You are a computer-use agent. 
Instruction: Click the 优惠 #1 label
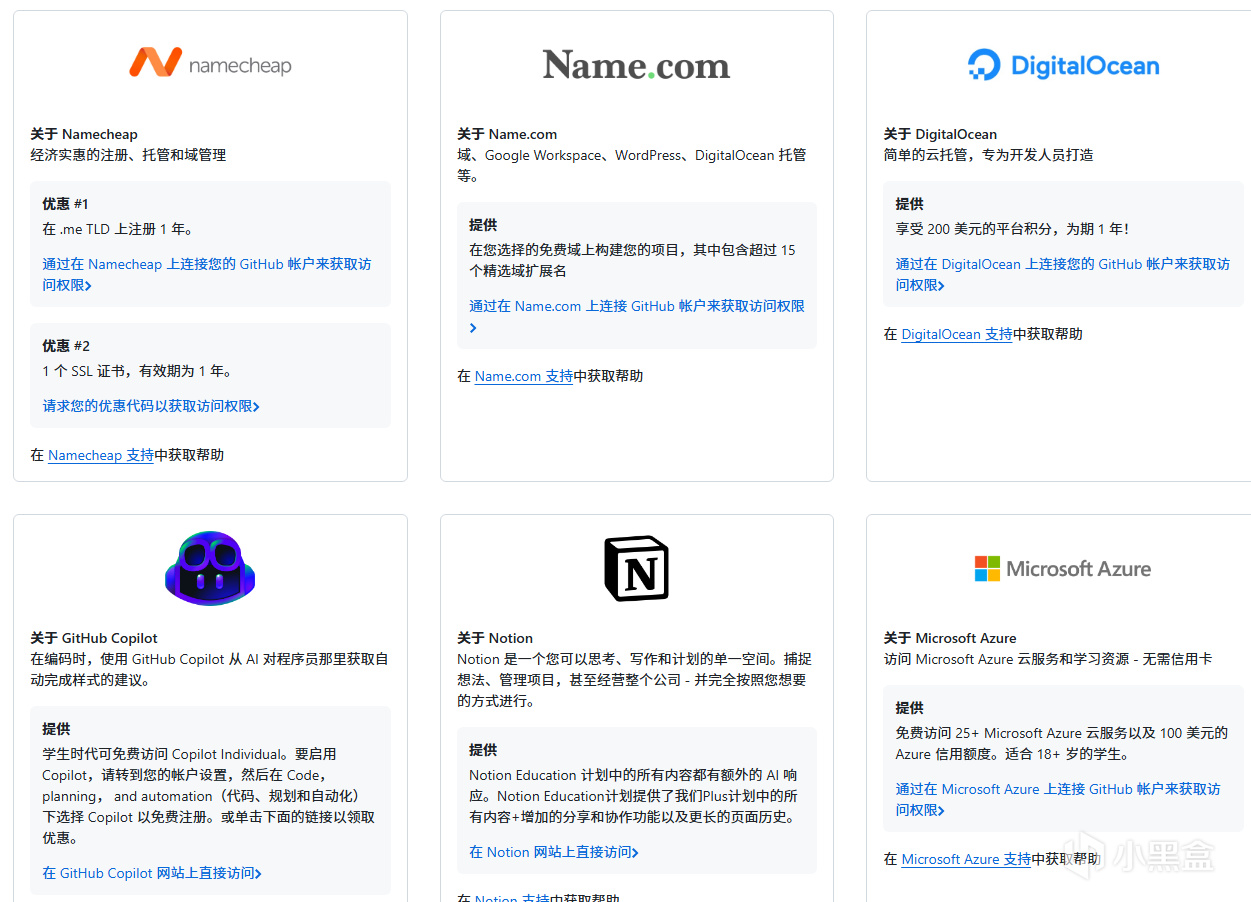tap(66, 204)
